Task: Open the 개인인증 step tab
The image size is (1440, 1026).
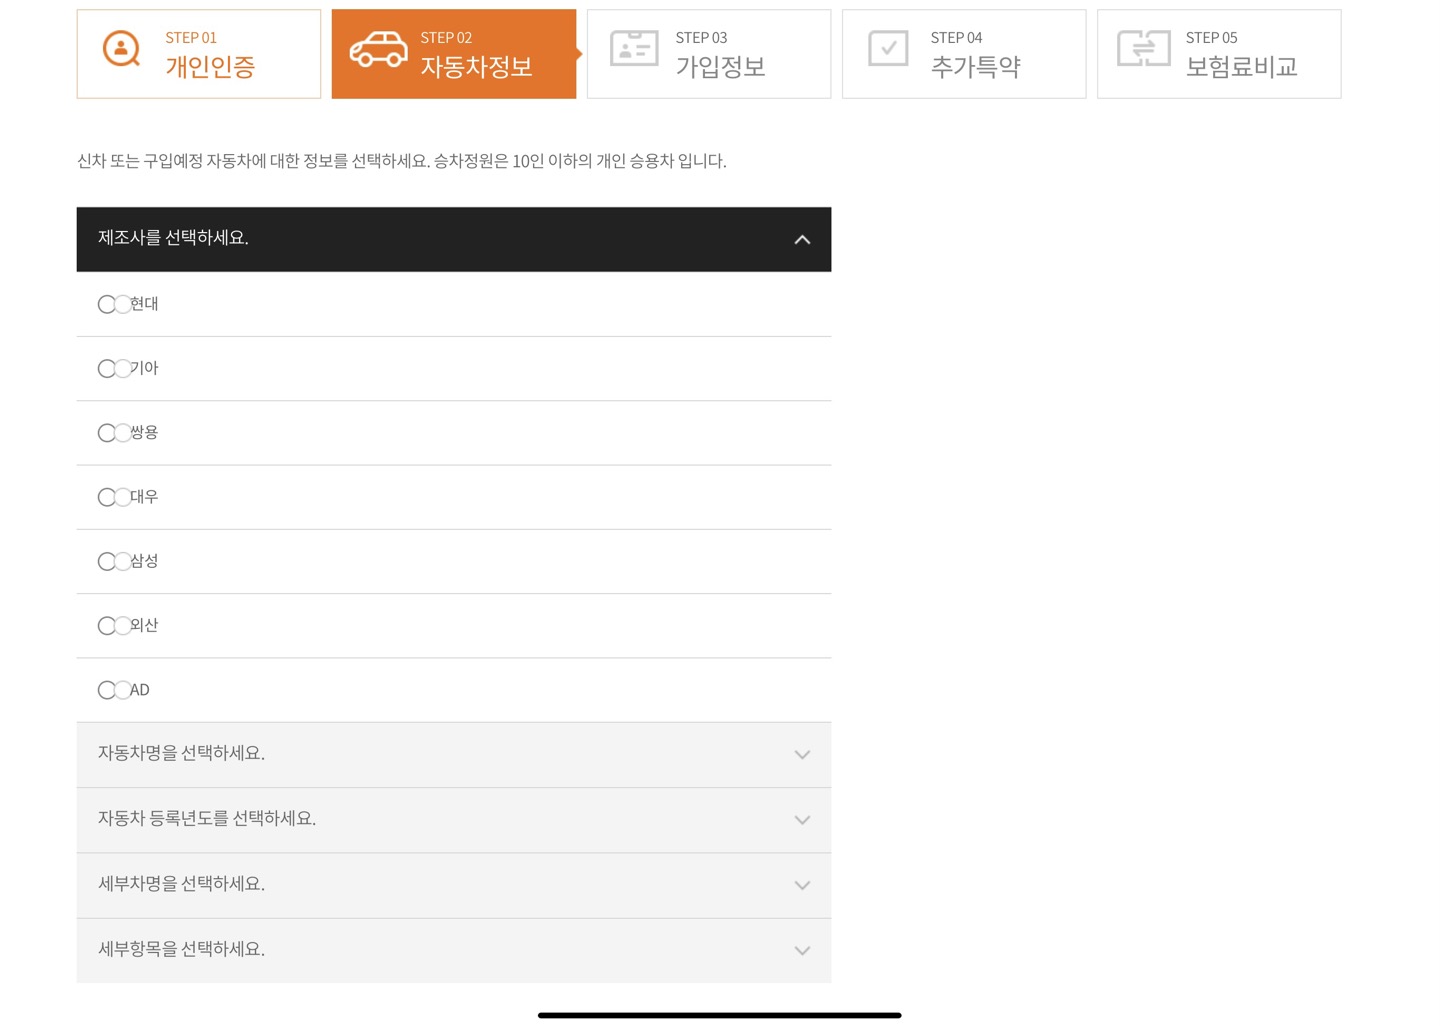Action: [x=199, y=54]
